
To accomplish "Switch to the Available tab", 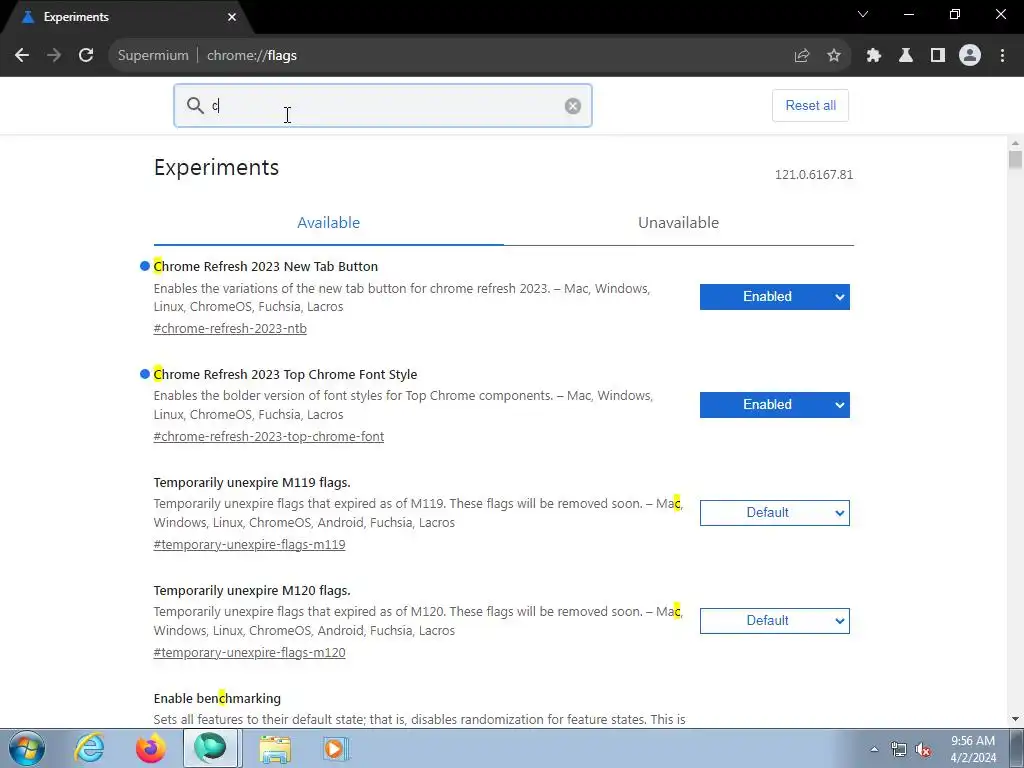I will (x=328, y=223).
